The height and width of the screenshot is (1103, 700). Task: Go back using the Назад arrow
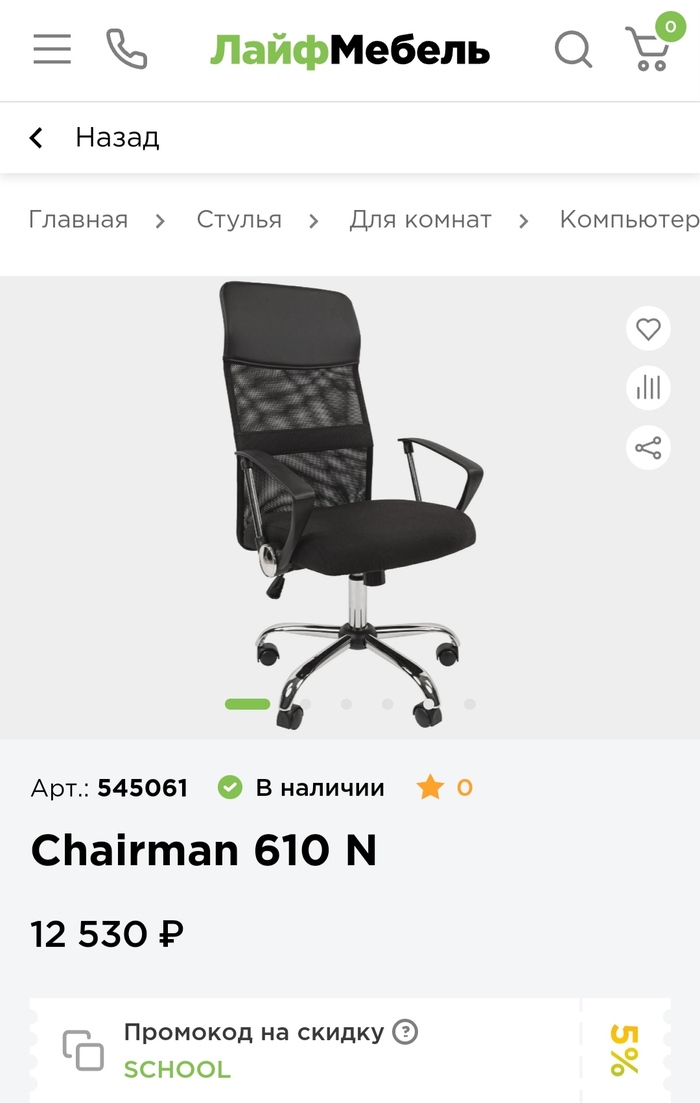(x=37, y=137)
